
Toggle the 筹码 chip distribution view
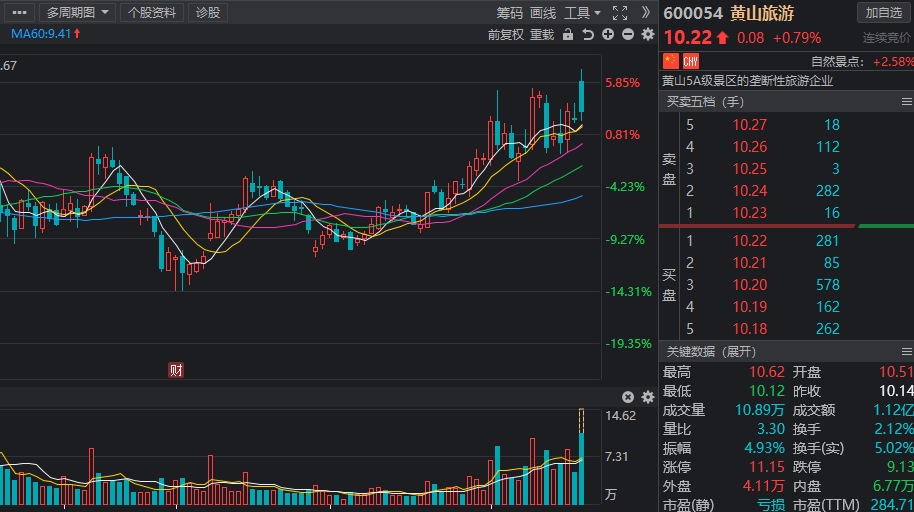click(510, 13)
